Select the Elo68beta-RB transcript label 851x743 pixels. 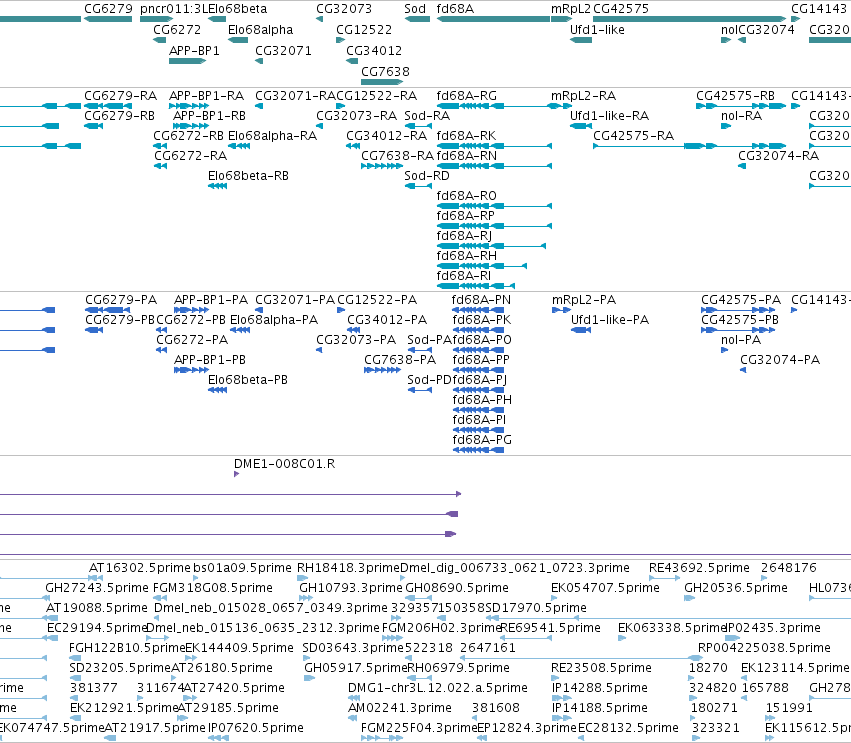(248, 176)
